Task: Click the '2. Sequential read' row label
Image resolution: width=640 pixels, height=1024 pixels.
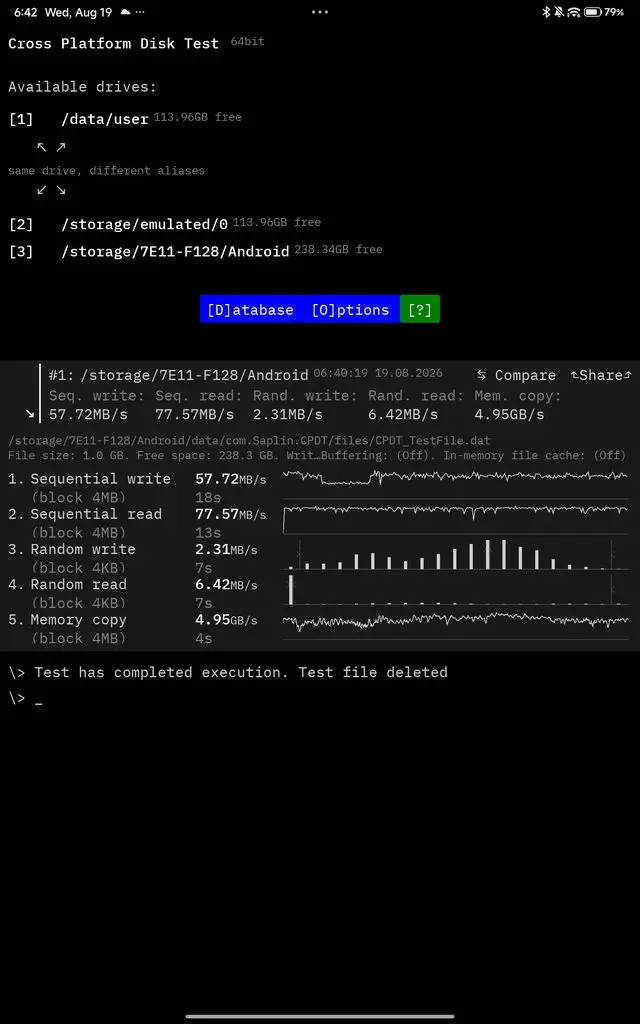Action: 85,515
